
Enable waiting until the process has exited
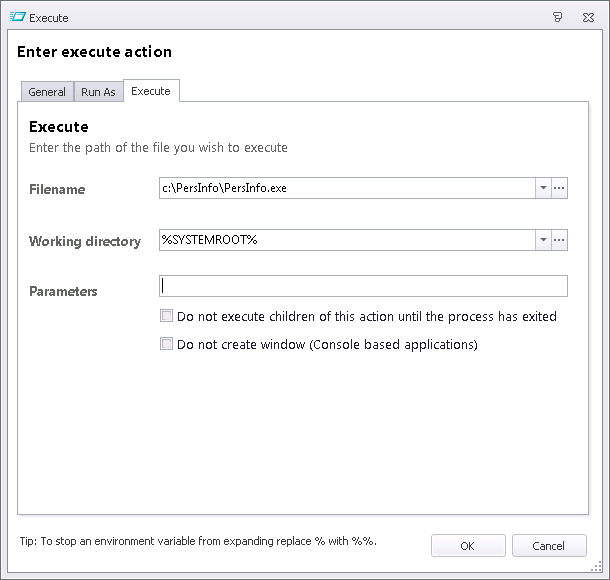pyautogui.click(x=167, y=315)
